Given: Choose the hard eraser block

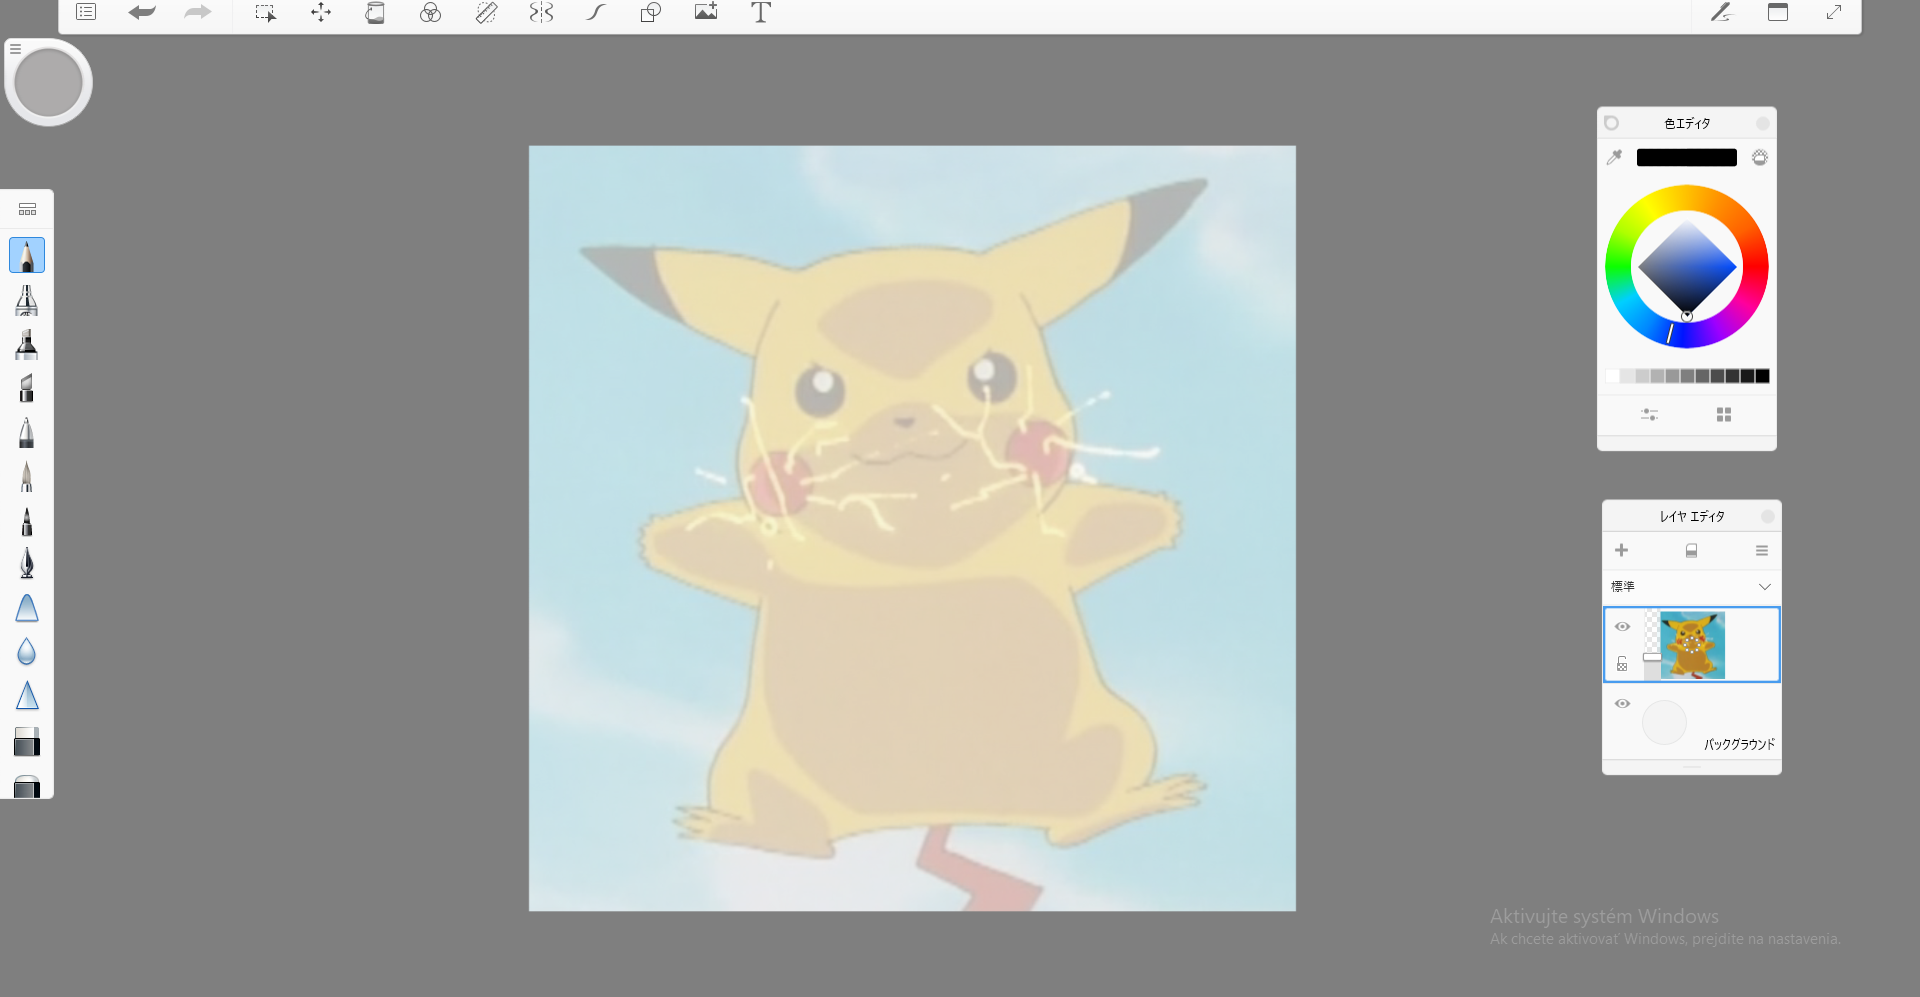Looking at the screenshot, I should click(x=27, y=741).
